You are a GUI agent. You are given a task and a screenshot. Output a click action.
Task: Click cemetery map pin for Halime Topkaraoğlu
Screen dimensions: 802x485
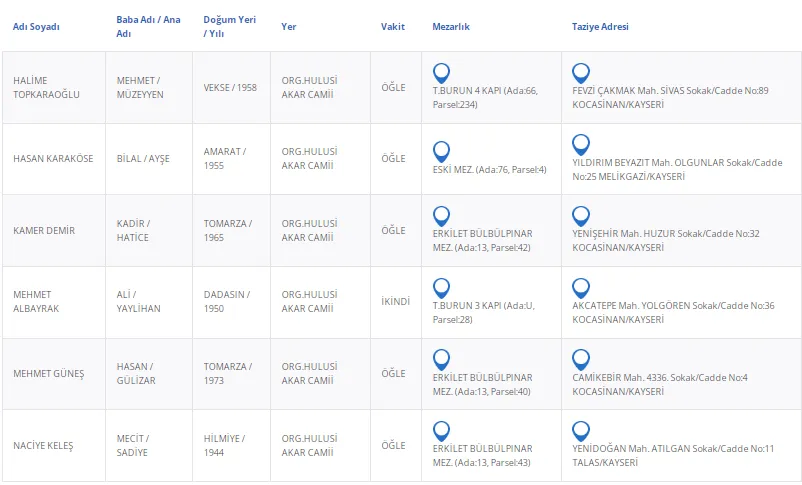tap(441, 73)
